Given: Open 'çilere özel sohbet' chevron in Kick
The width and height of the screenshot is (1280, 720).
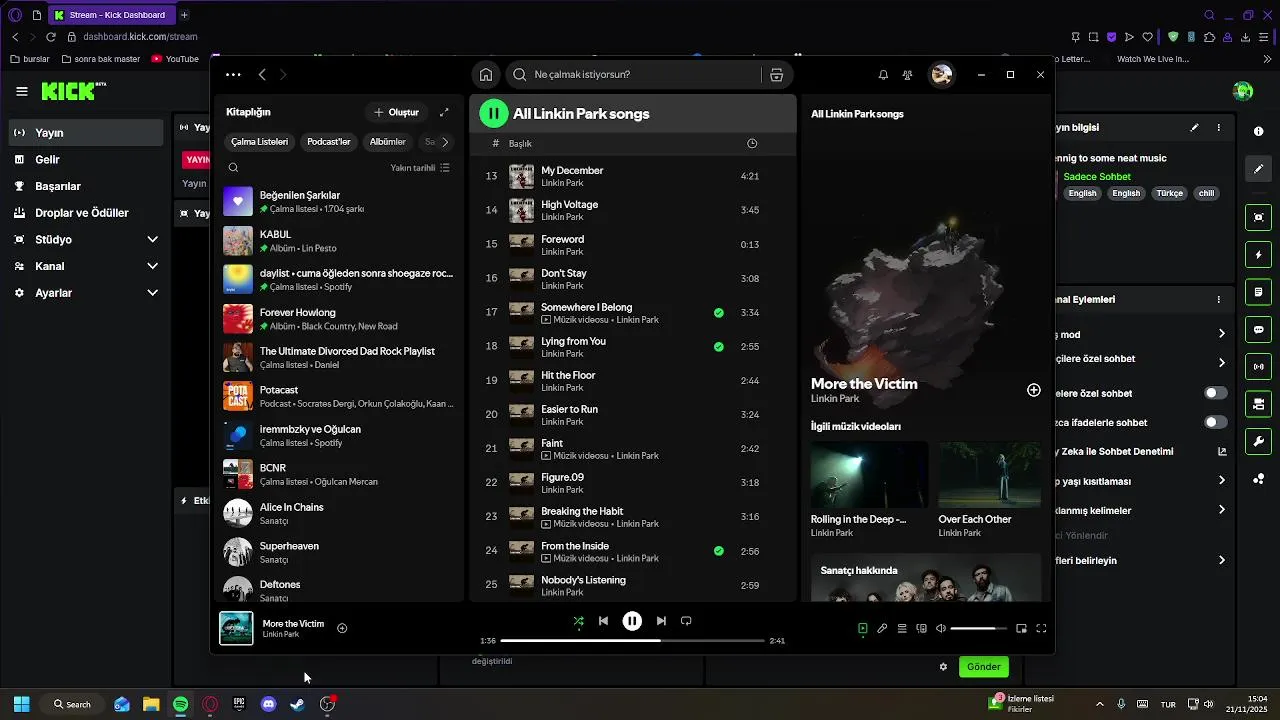Looking at the screenshot, I should point(1221,362).
